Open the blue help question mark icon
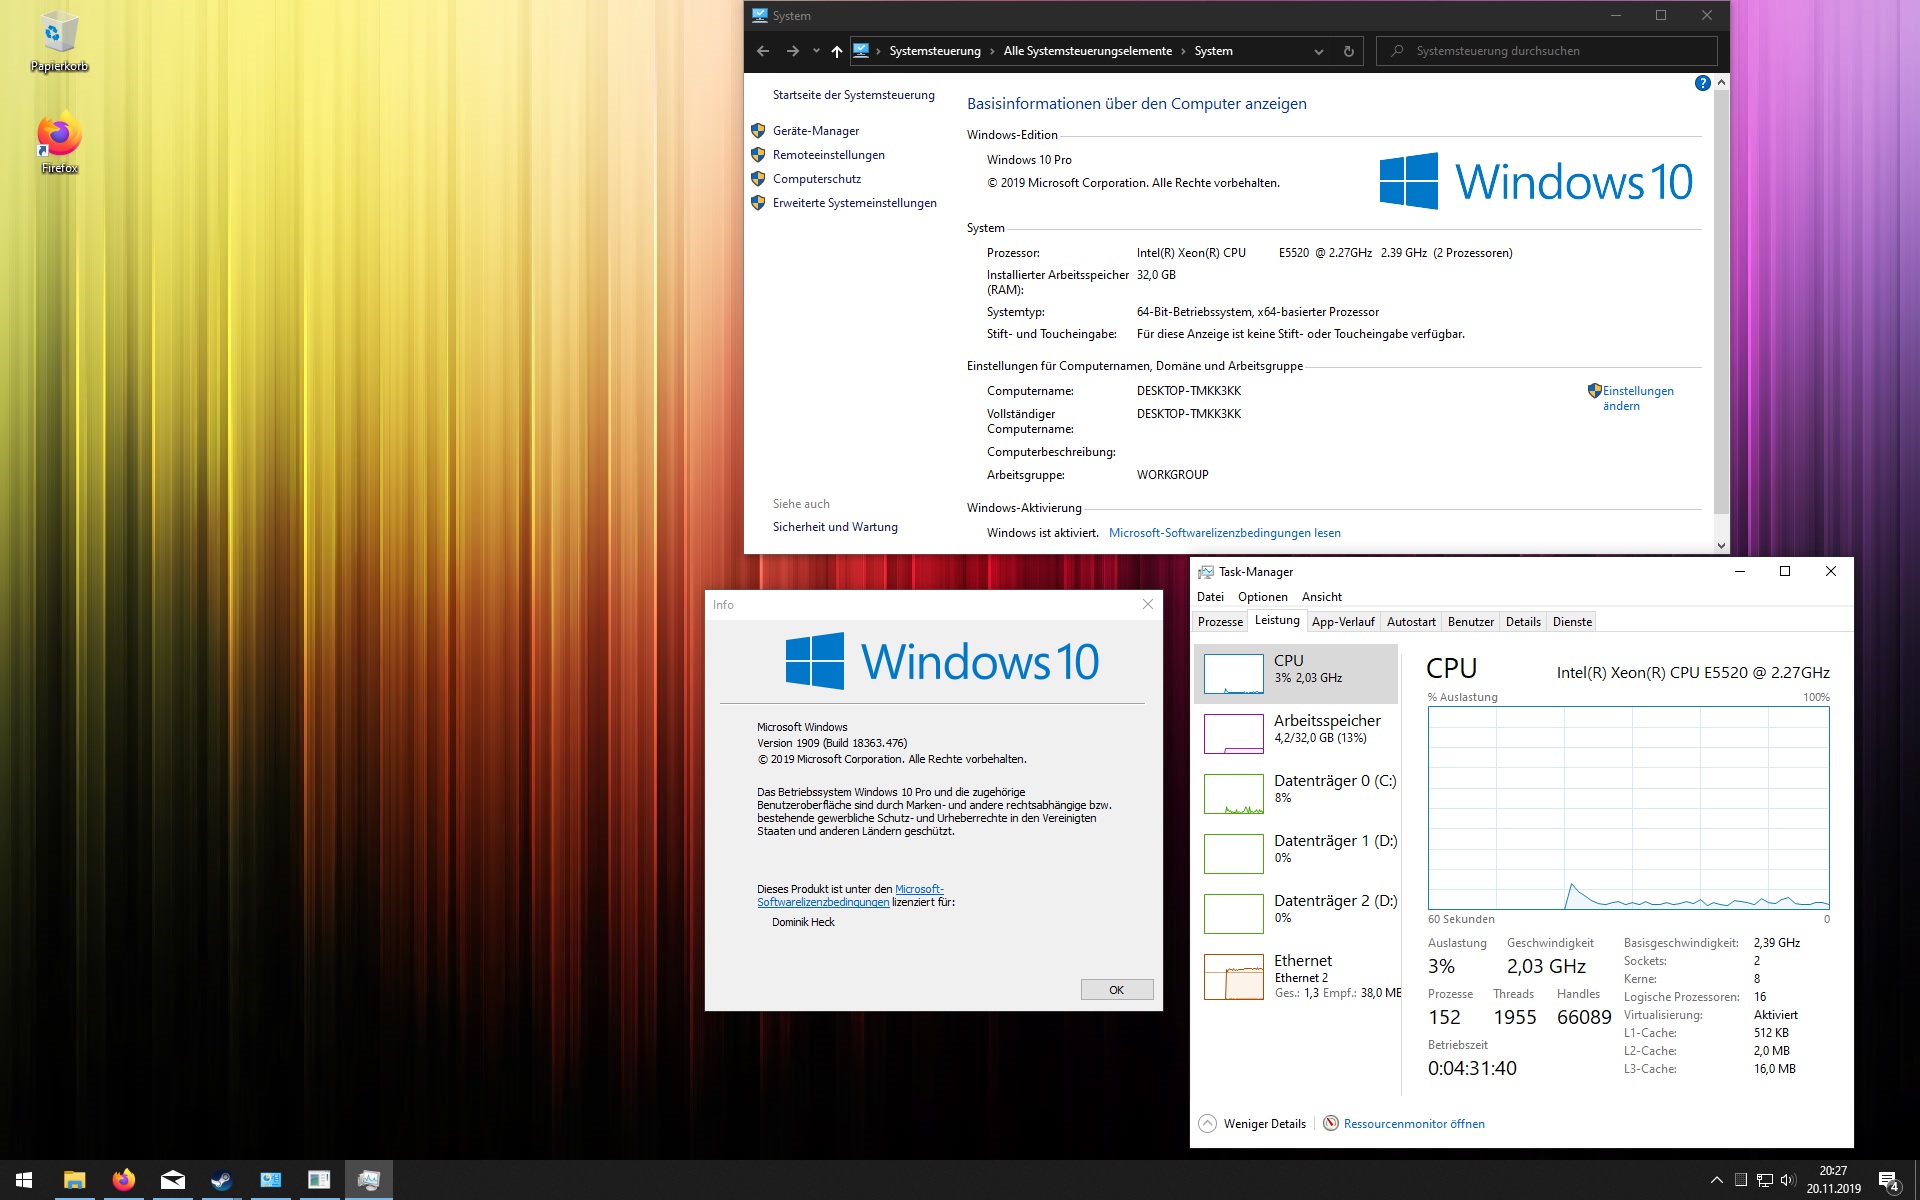The width and height of the screenshot is (1920, 1200). (x=1702, y=83)
